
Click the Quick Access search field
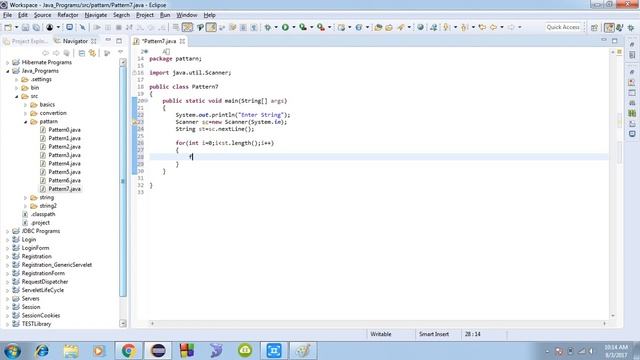pyautogui.click(x=563, y=27)
